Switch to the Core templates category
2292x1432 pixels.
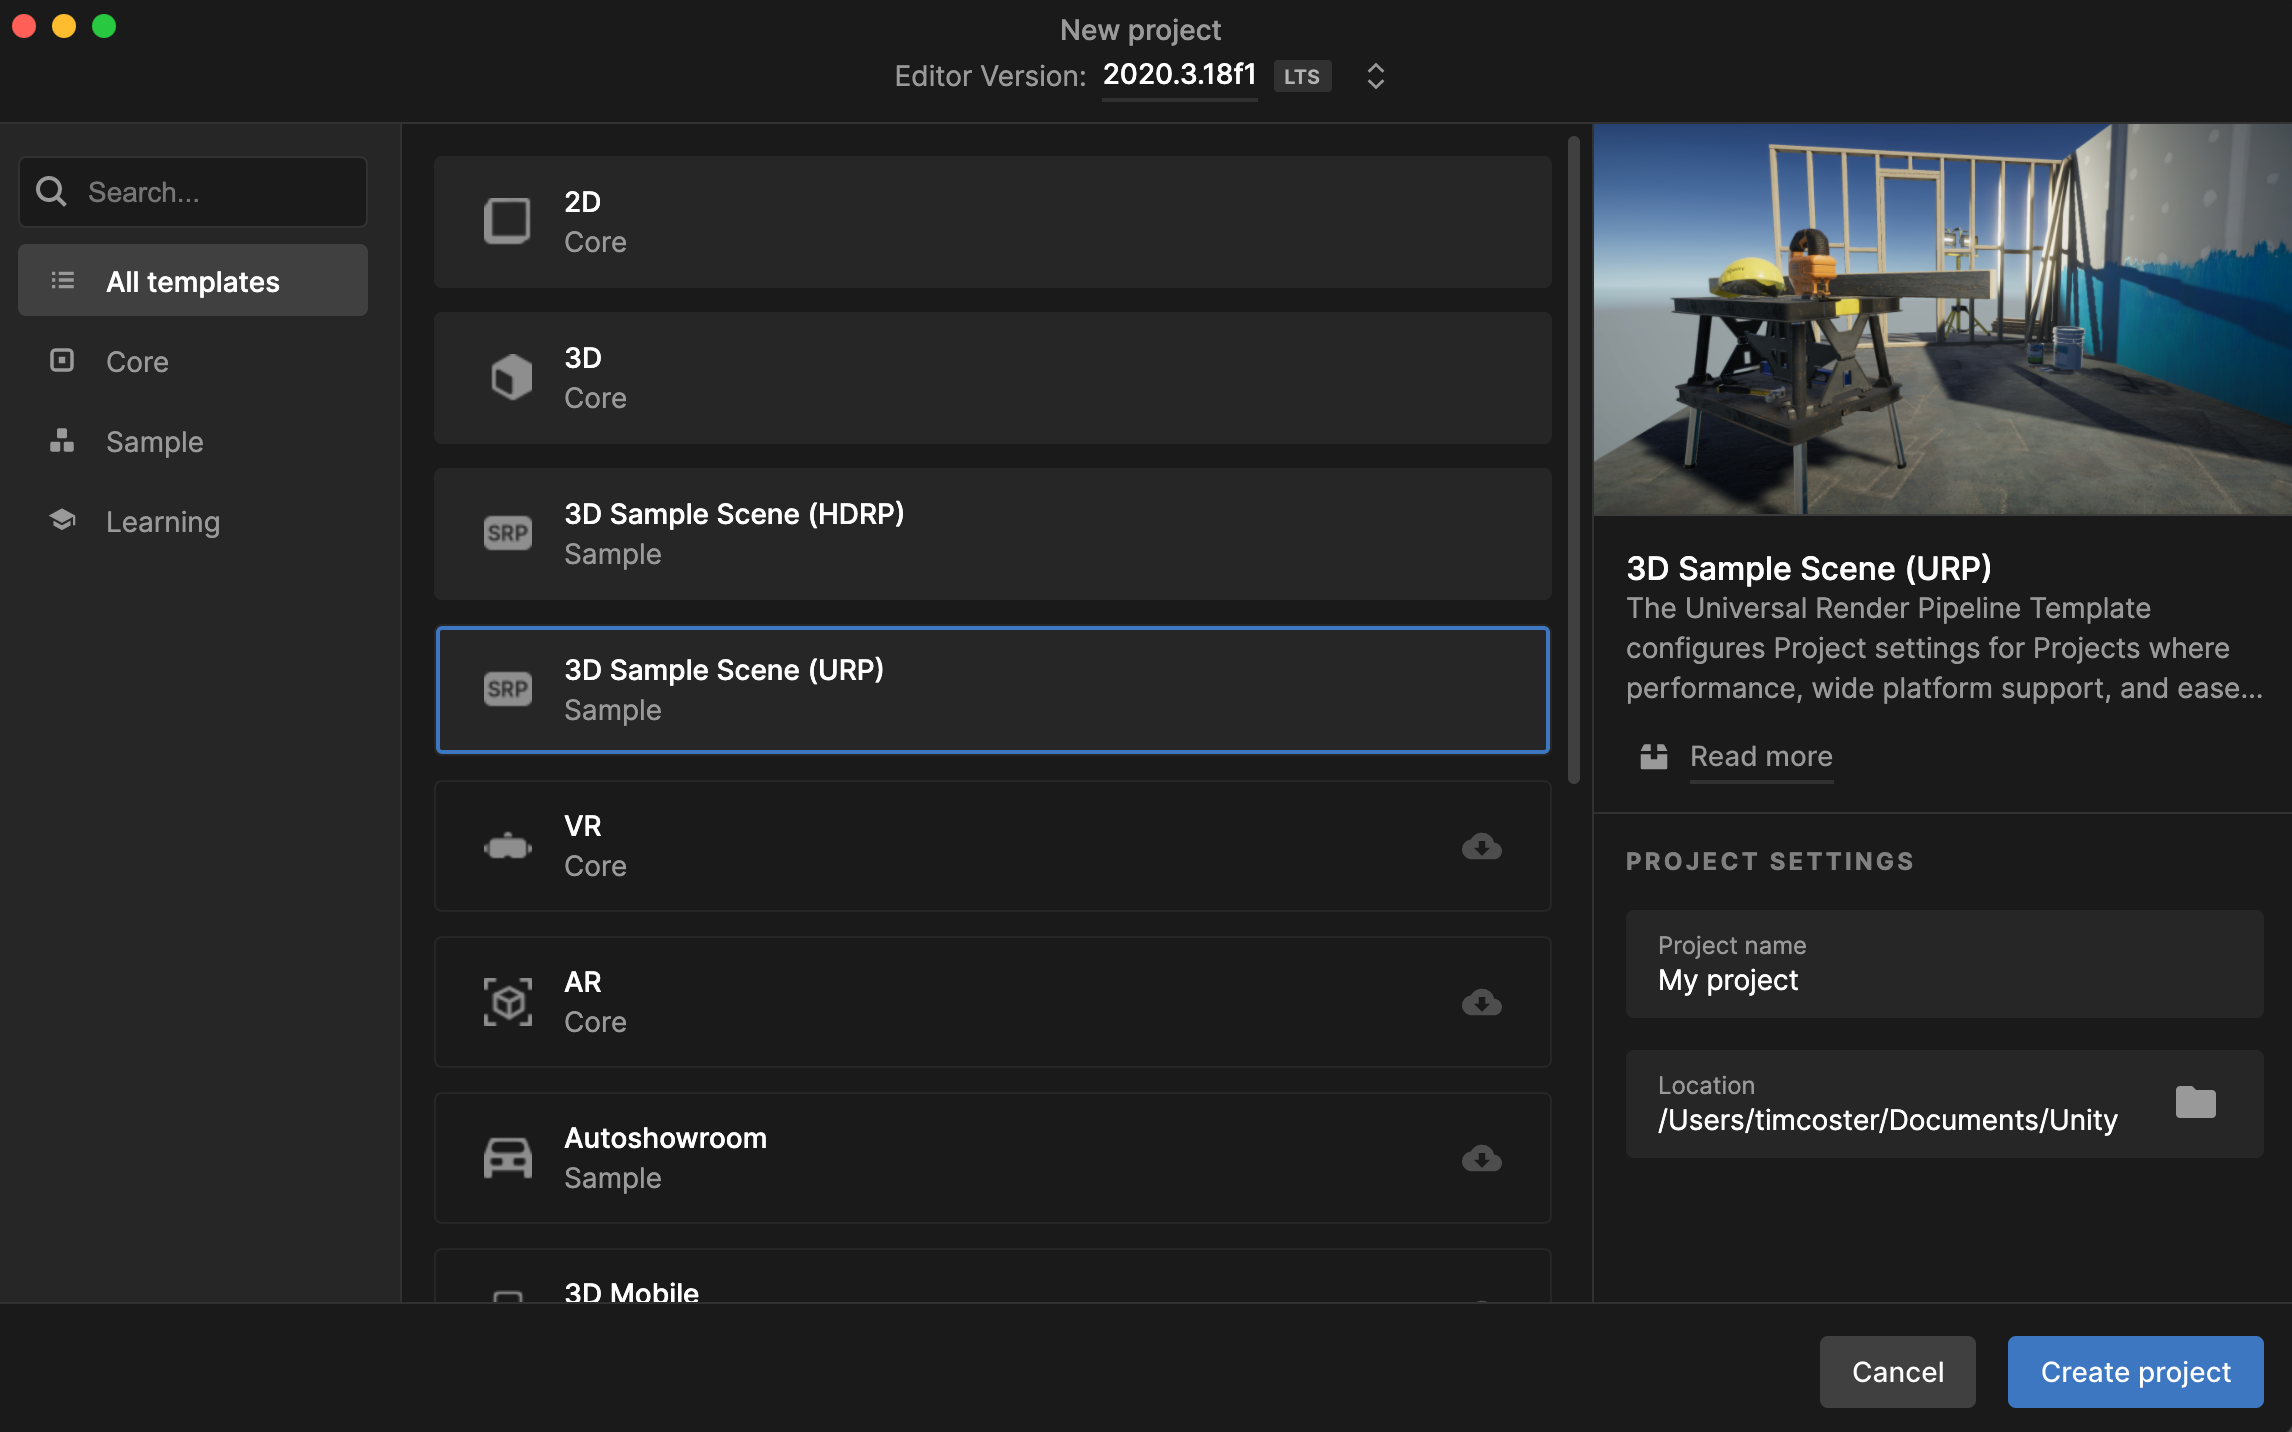[137, 362]
